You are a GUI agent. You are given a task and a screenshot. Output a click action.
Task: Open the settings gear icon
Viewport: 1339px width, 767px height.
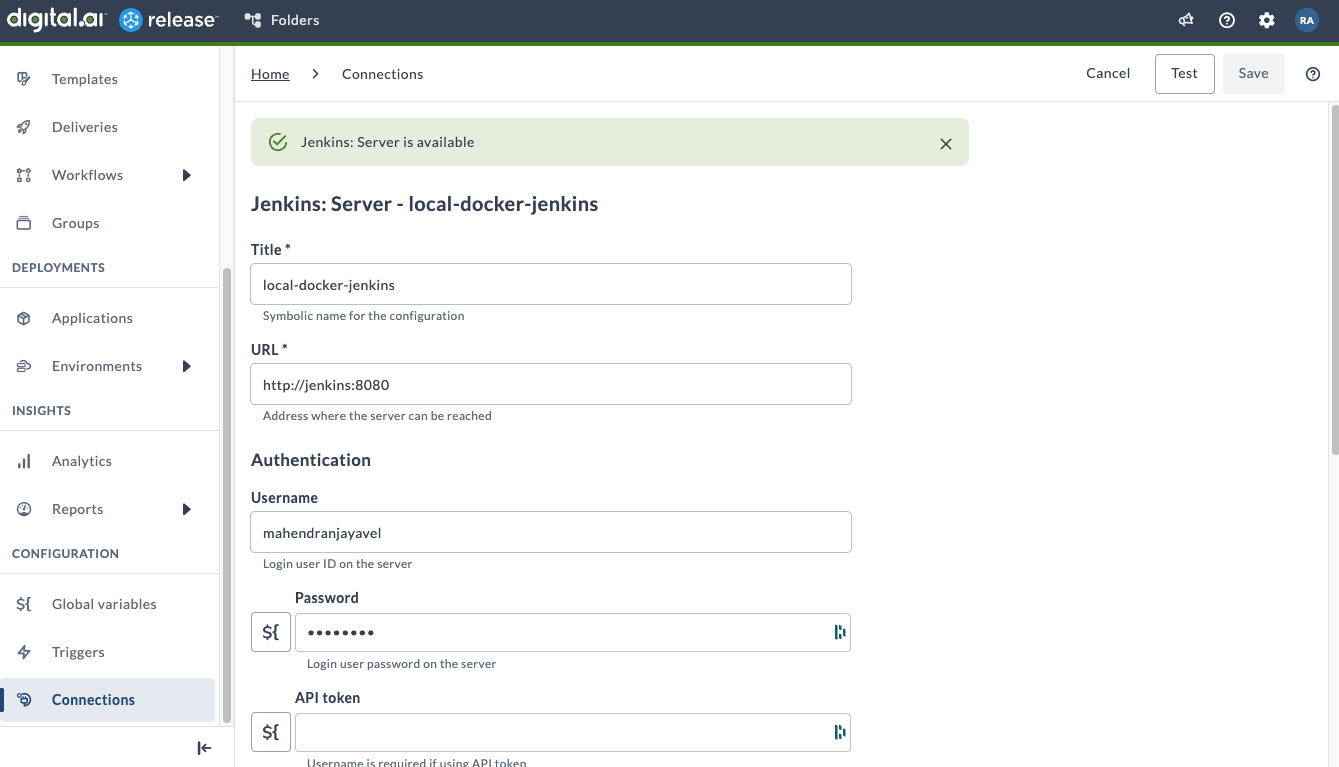coord(1267,20)
